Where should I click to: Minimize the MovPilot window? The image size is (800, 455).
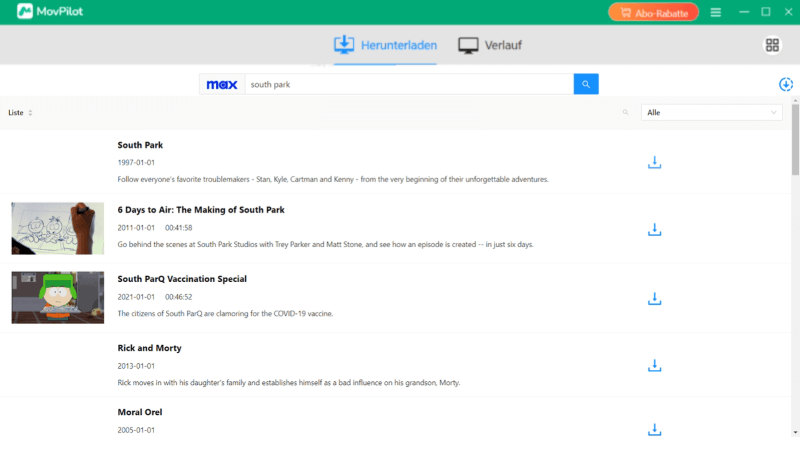[x=744, y=12]
